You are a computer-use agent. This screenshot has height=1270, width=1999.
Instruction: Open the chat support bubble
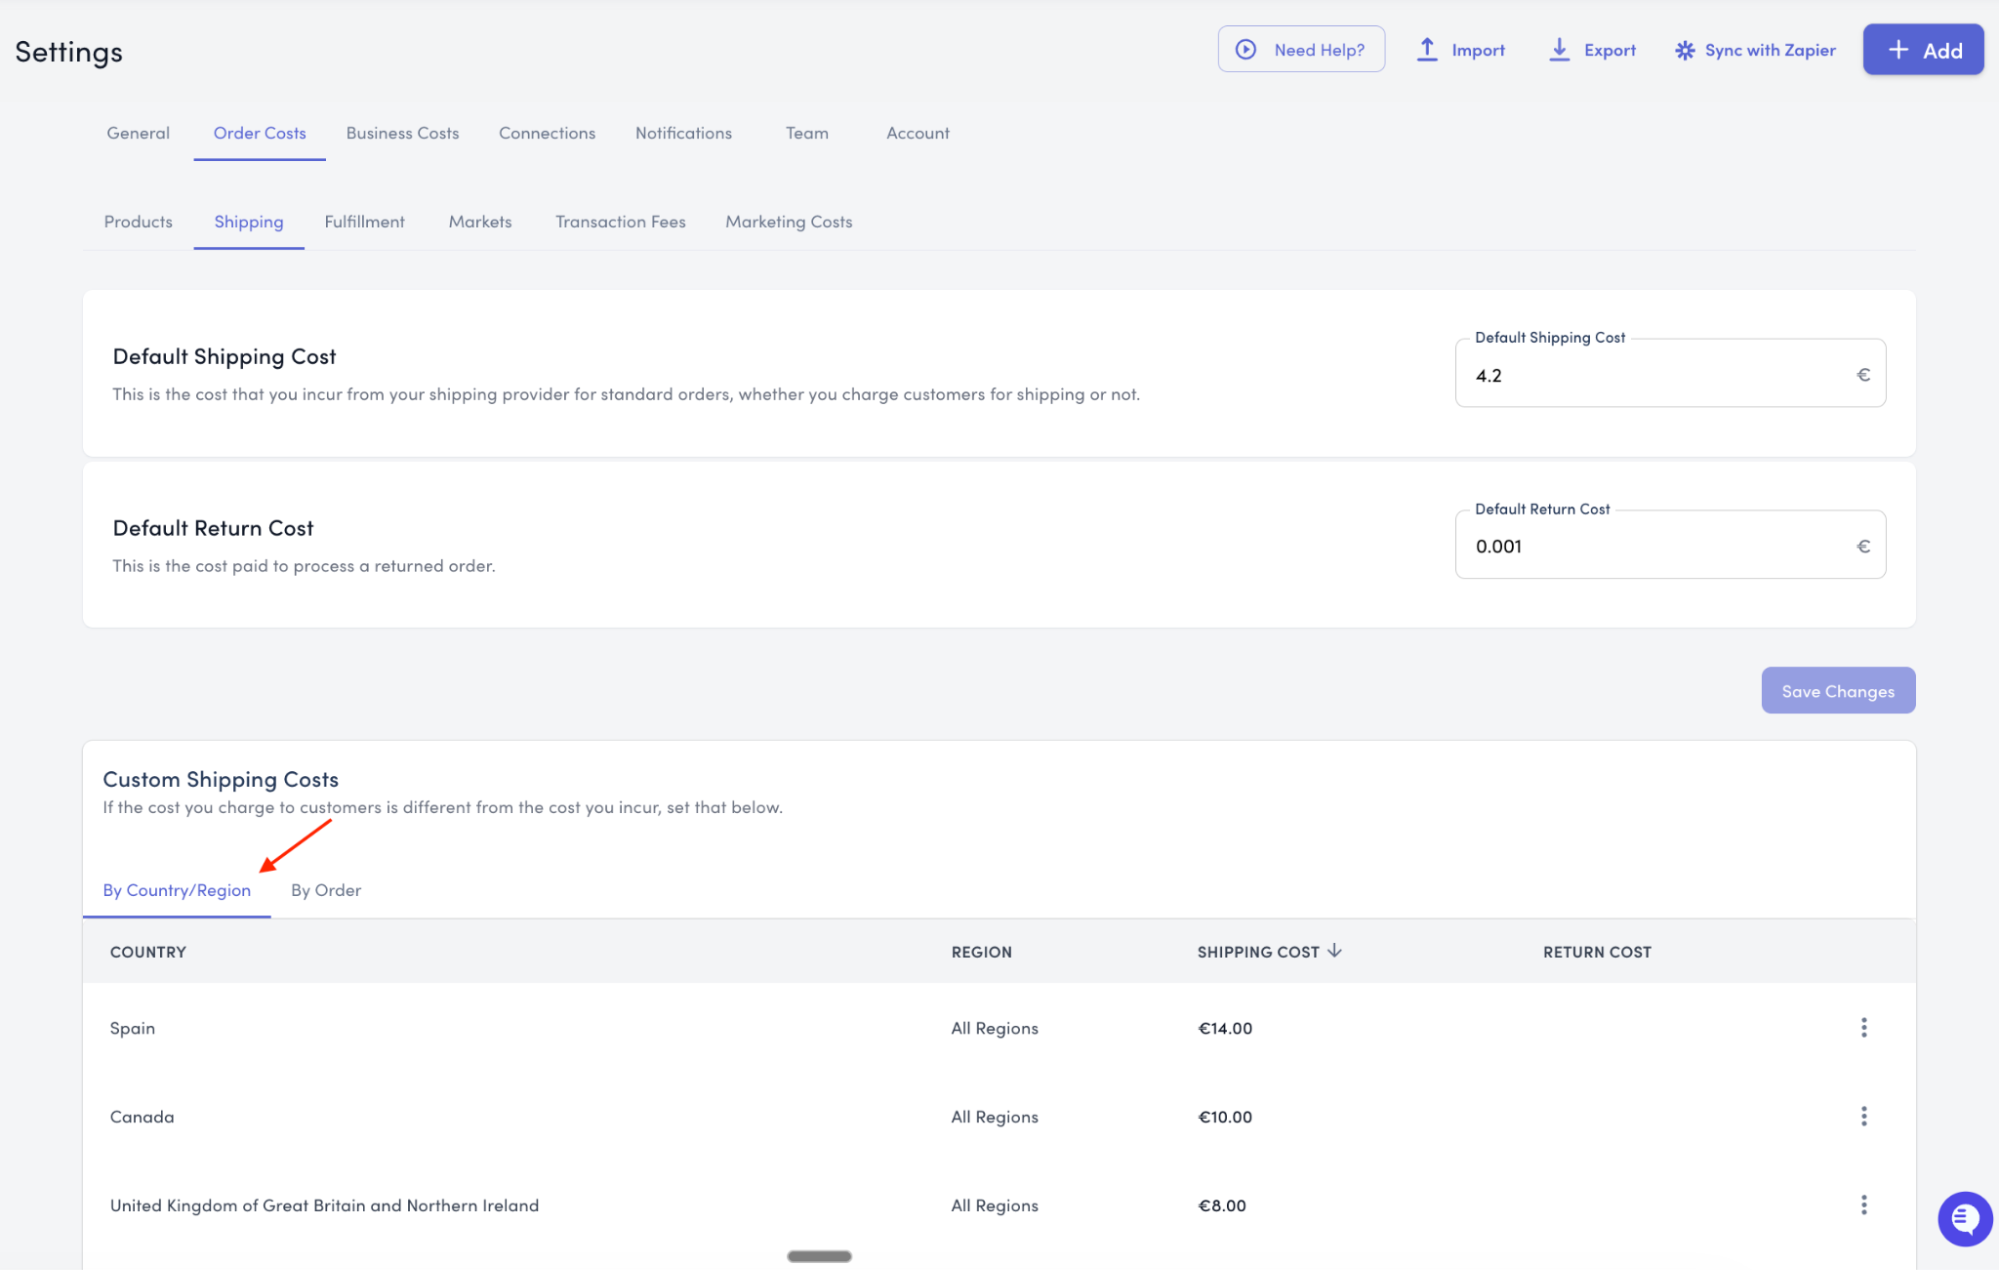tap(1964, 1219)
